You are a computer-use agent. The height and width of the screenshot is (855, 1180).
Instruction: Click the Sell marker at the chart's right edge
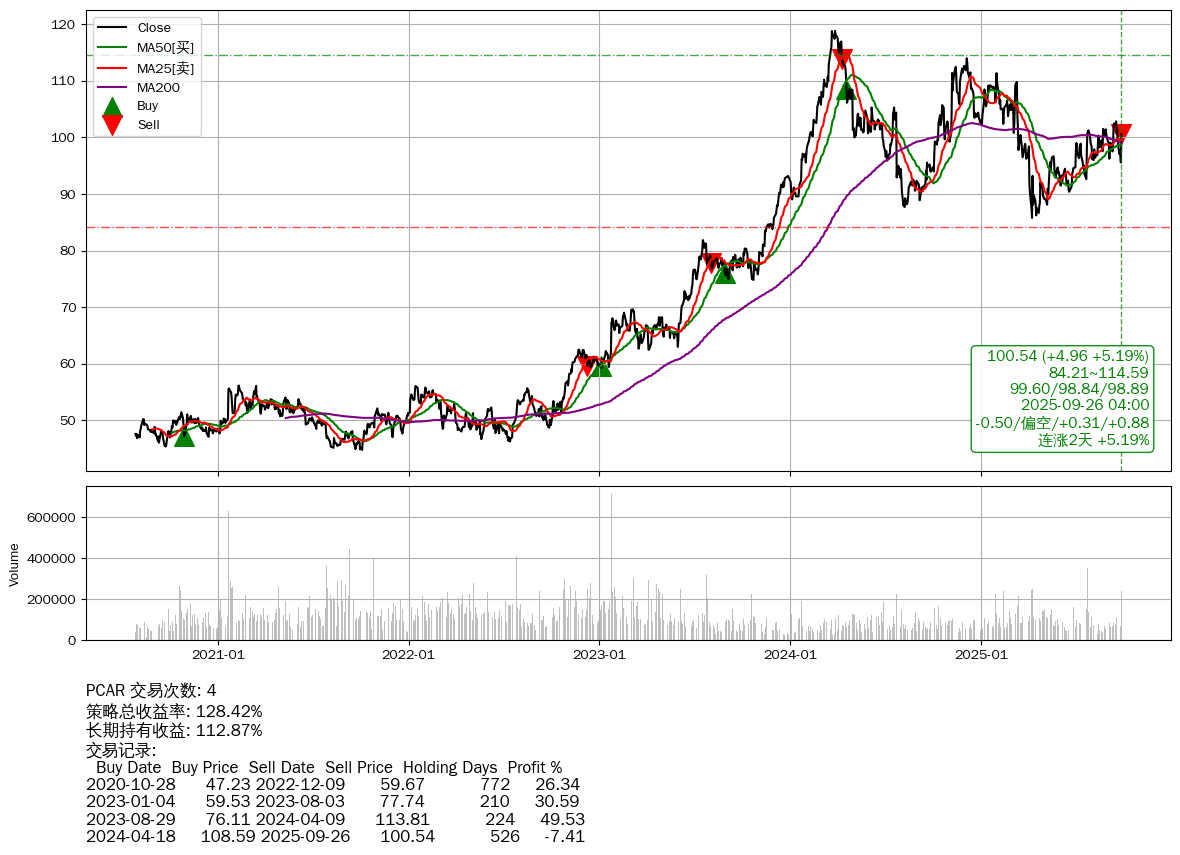pos(1122,133)
